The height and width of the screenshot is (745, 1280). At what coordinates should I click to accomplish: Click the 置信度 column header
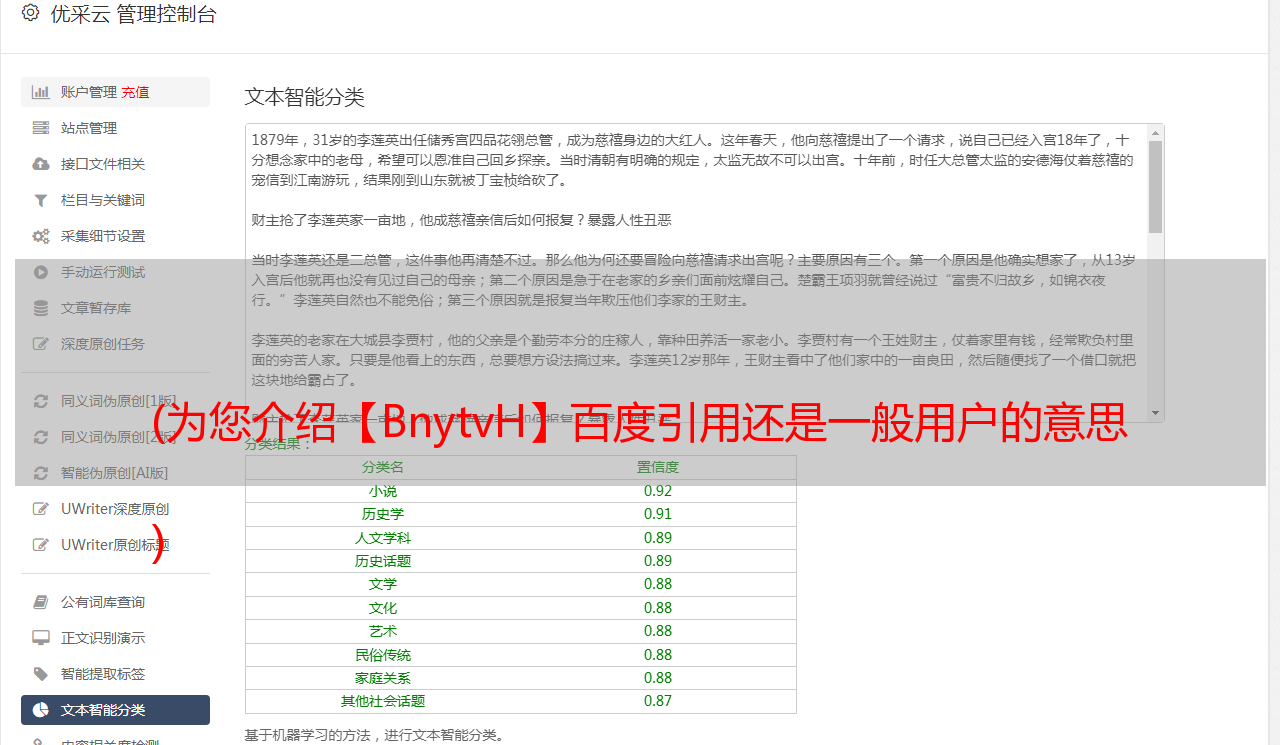click(658, 467)
